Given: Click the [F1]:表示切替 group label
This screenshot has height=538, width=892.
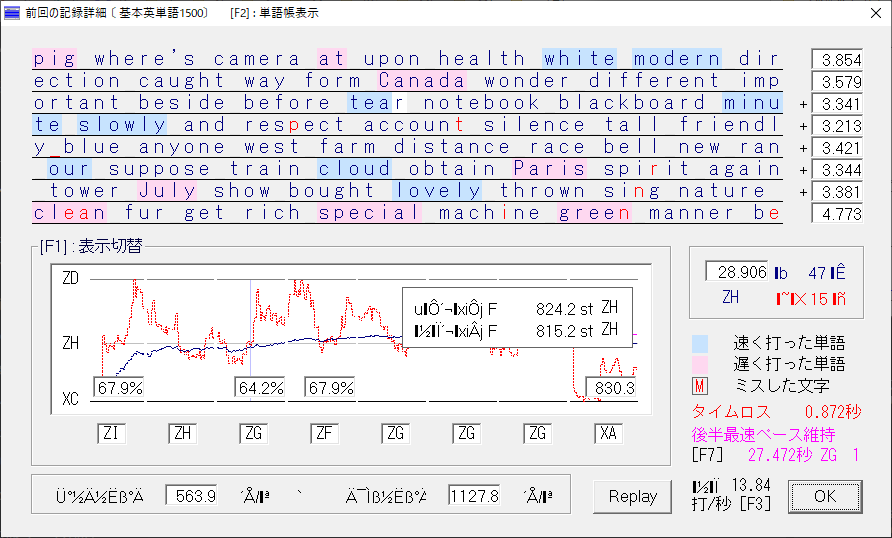Looking at the screenshot, I should pyautogui.click(x=91, y=246).
